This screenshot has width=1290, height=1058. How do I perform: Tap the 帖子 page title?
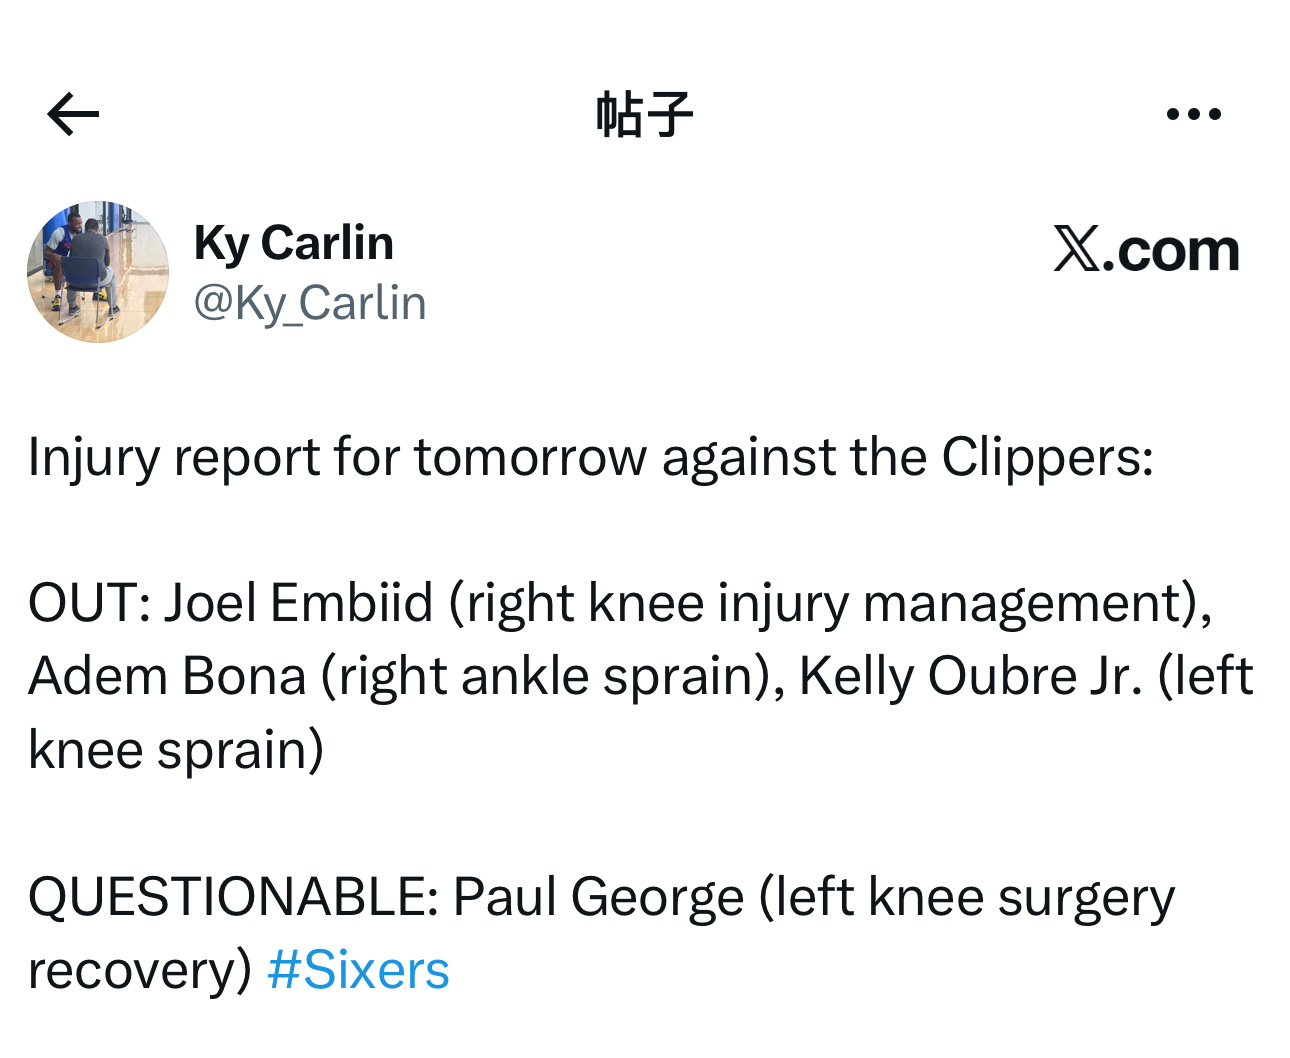pos(644,114)
